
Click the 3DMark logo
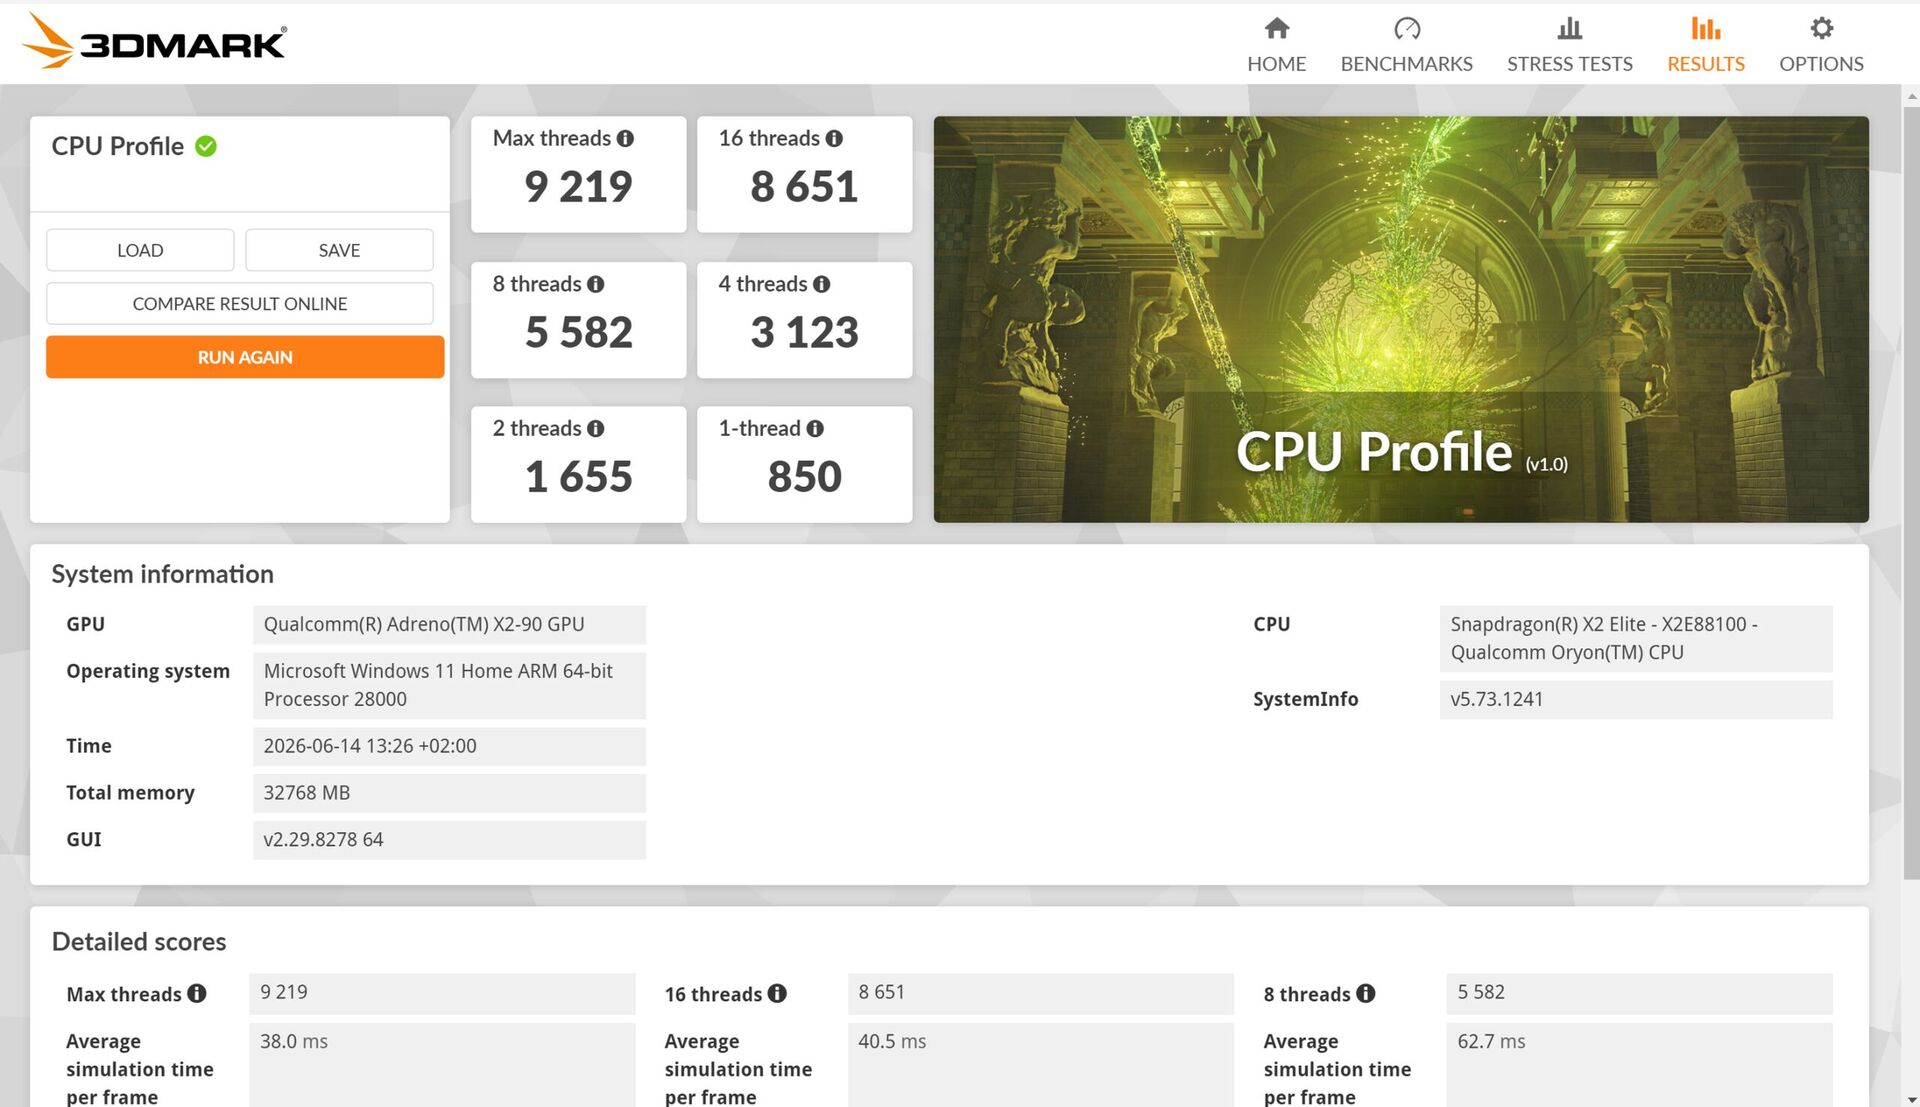154,42
